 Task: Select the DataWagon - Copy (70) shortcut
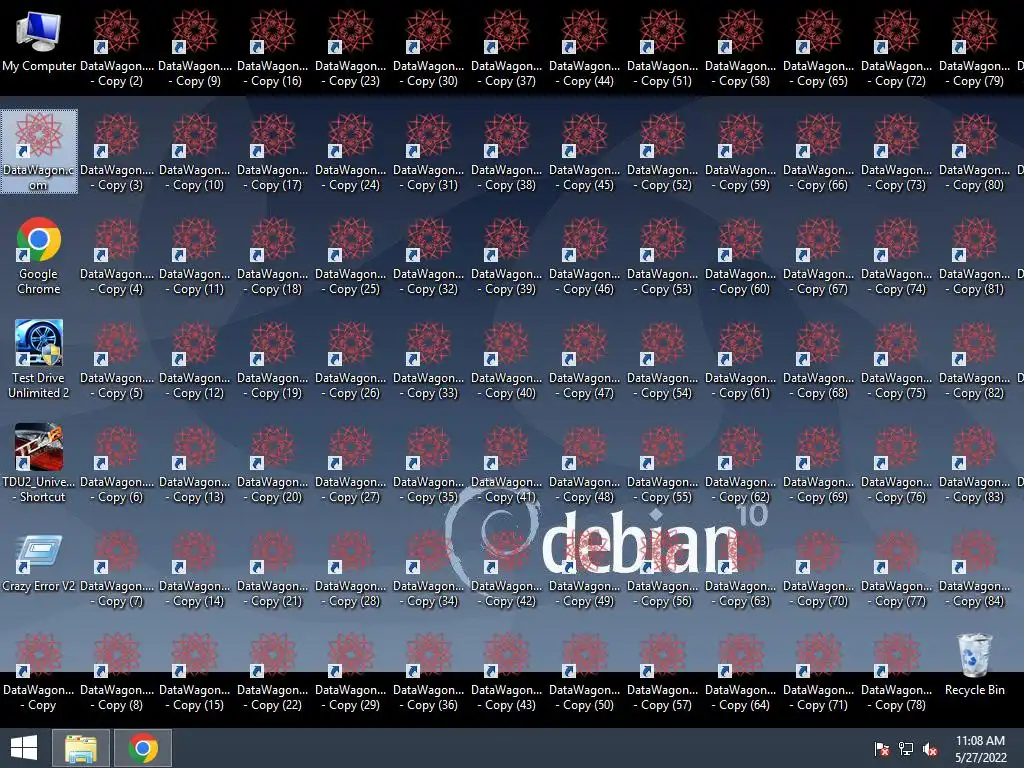(819, 568)
